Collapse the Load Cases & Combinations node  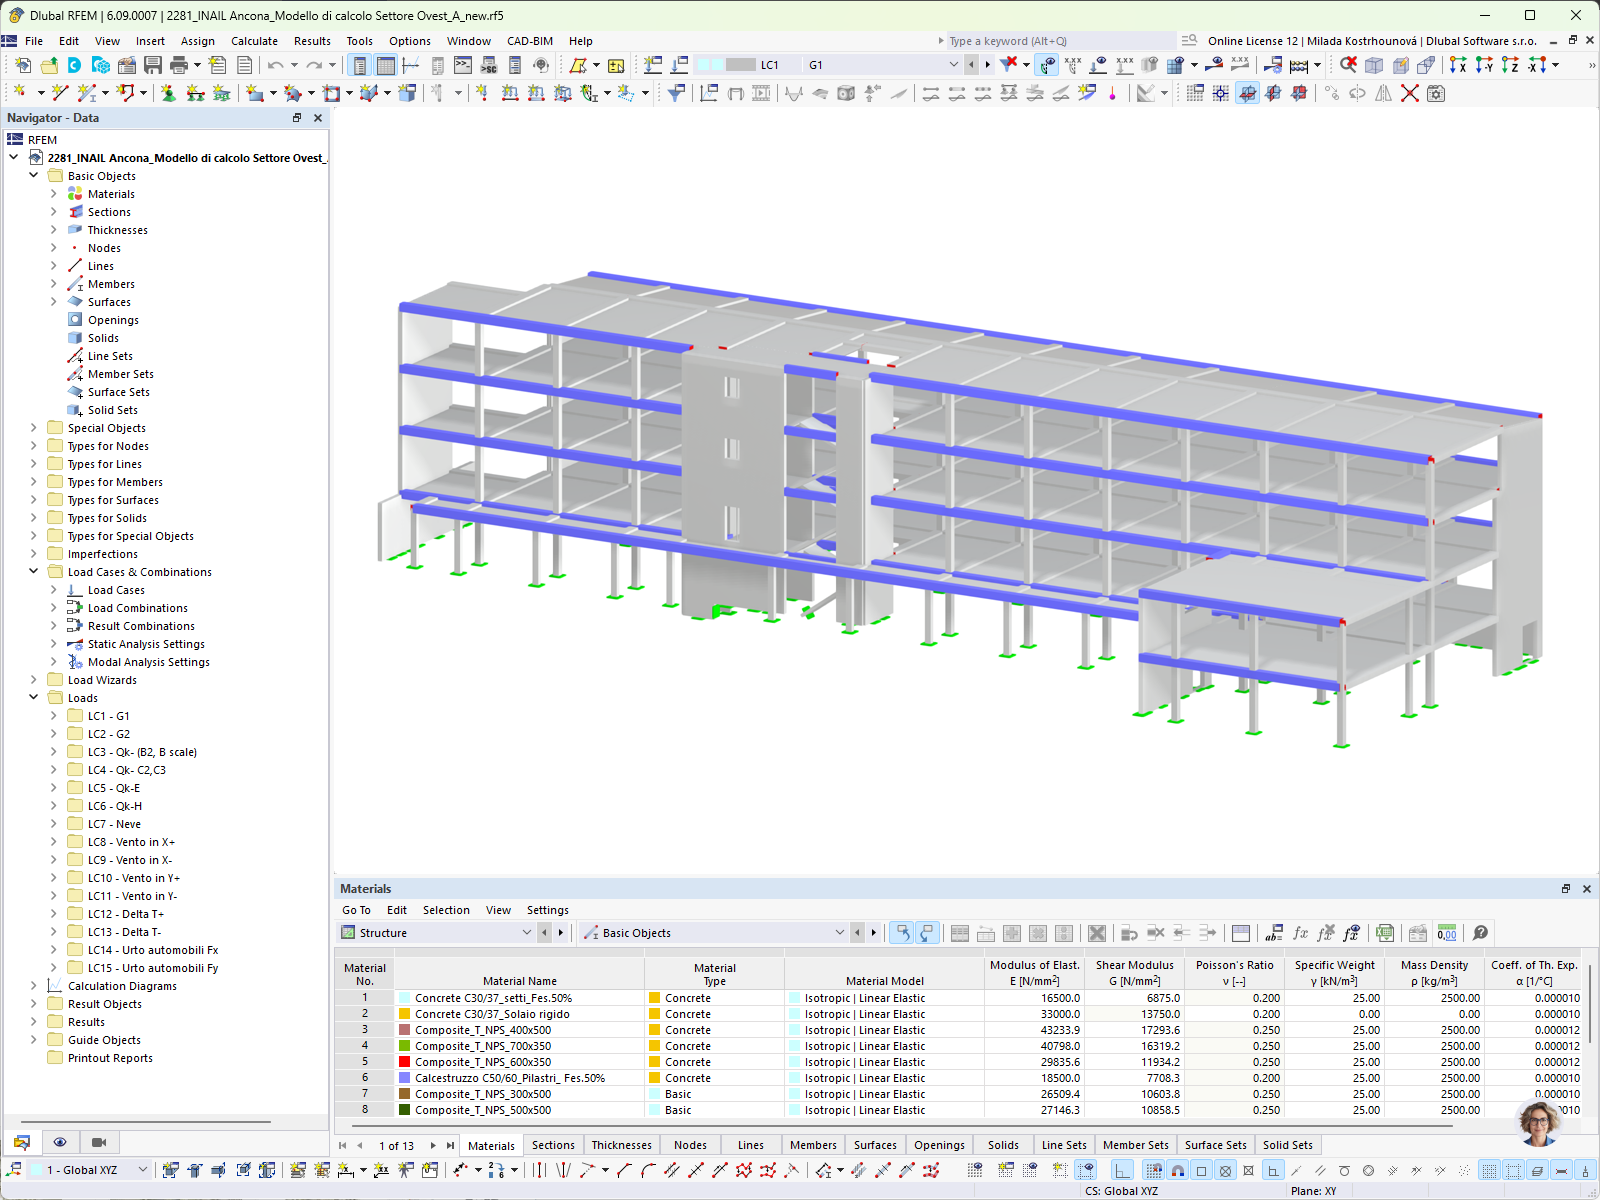[34, 571]
